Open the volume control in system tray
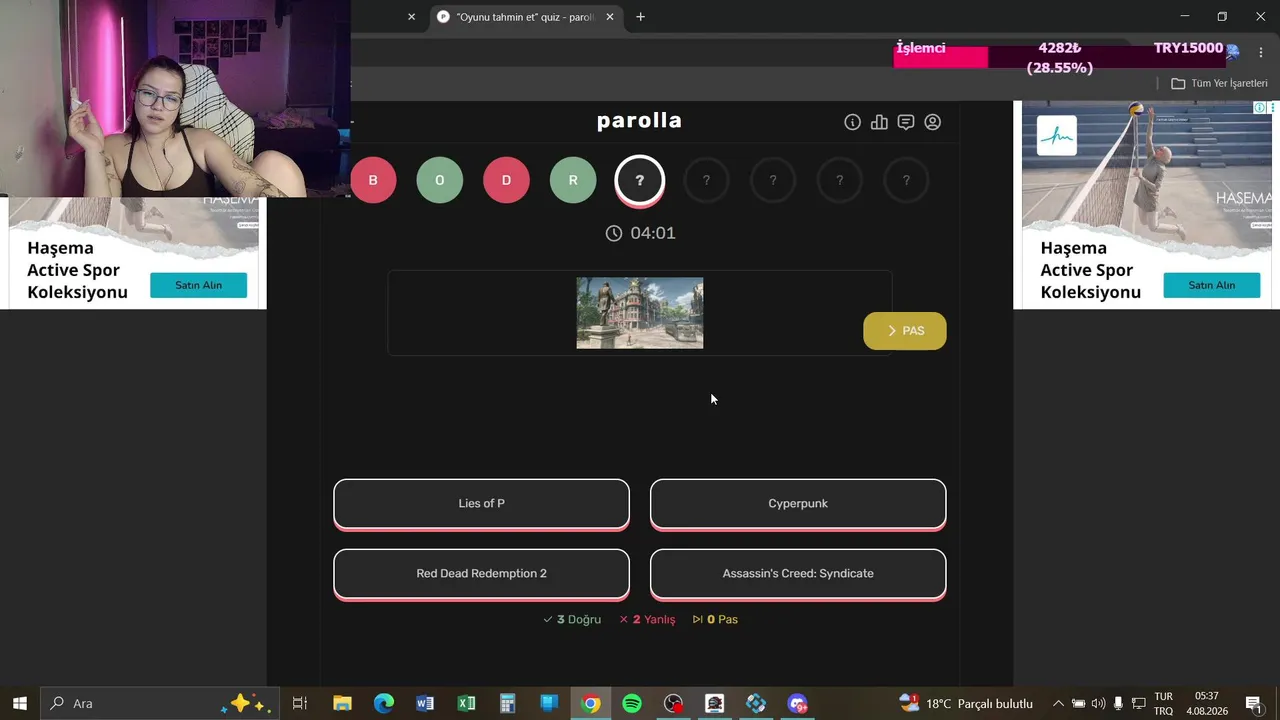The image size is (1280, 720). (x=1098, y=703)
